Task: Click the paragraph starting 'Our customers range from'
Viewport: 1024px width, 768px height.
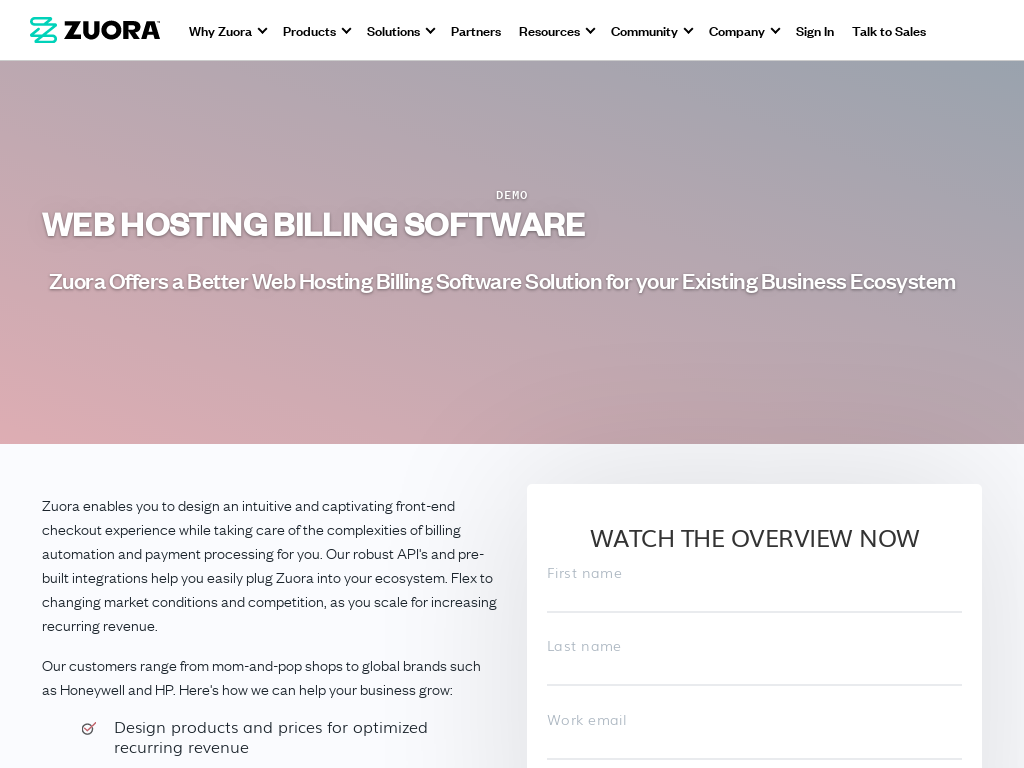Action: point(261,678)
